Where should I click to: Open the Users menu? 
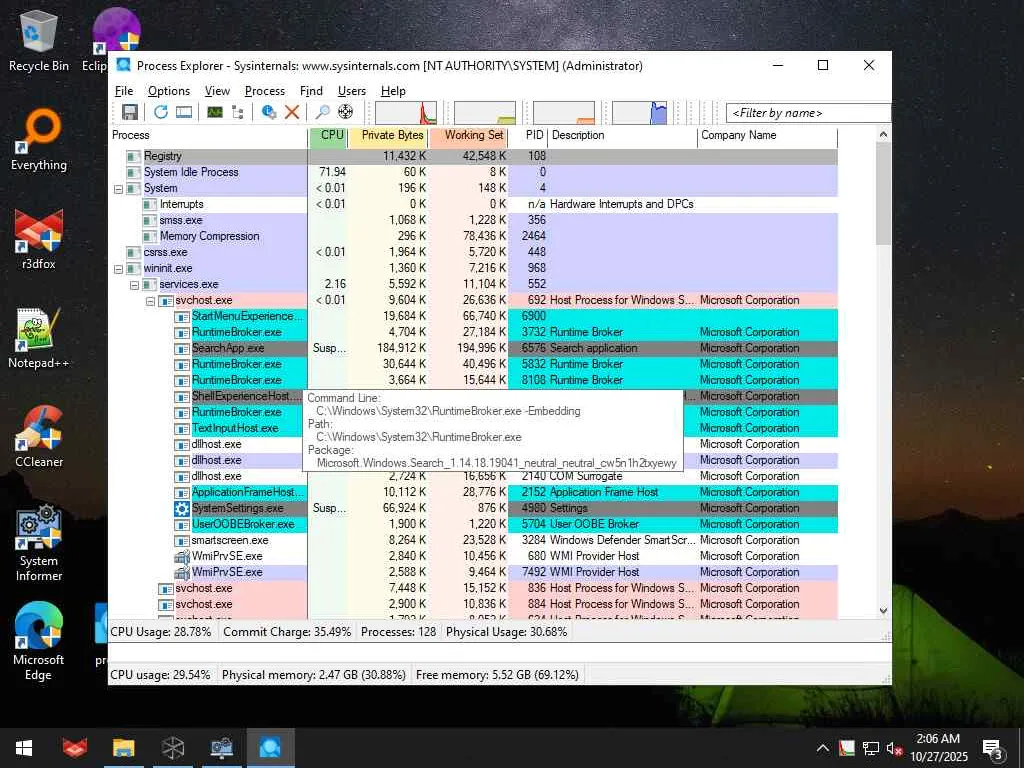[x=351, y=91]
